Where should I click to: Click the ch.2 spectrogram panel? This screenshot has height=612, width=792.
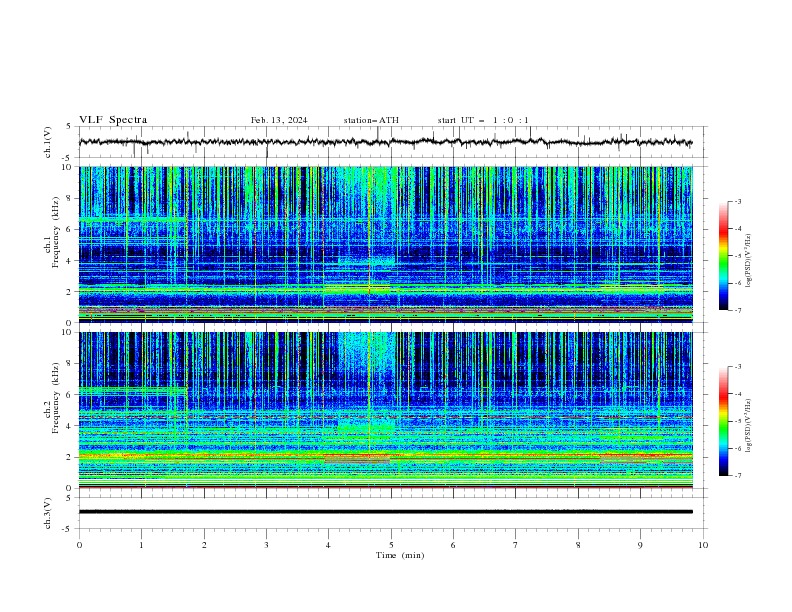pyautogui.click(x=386, y=410)
